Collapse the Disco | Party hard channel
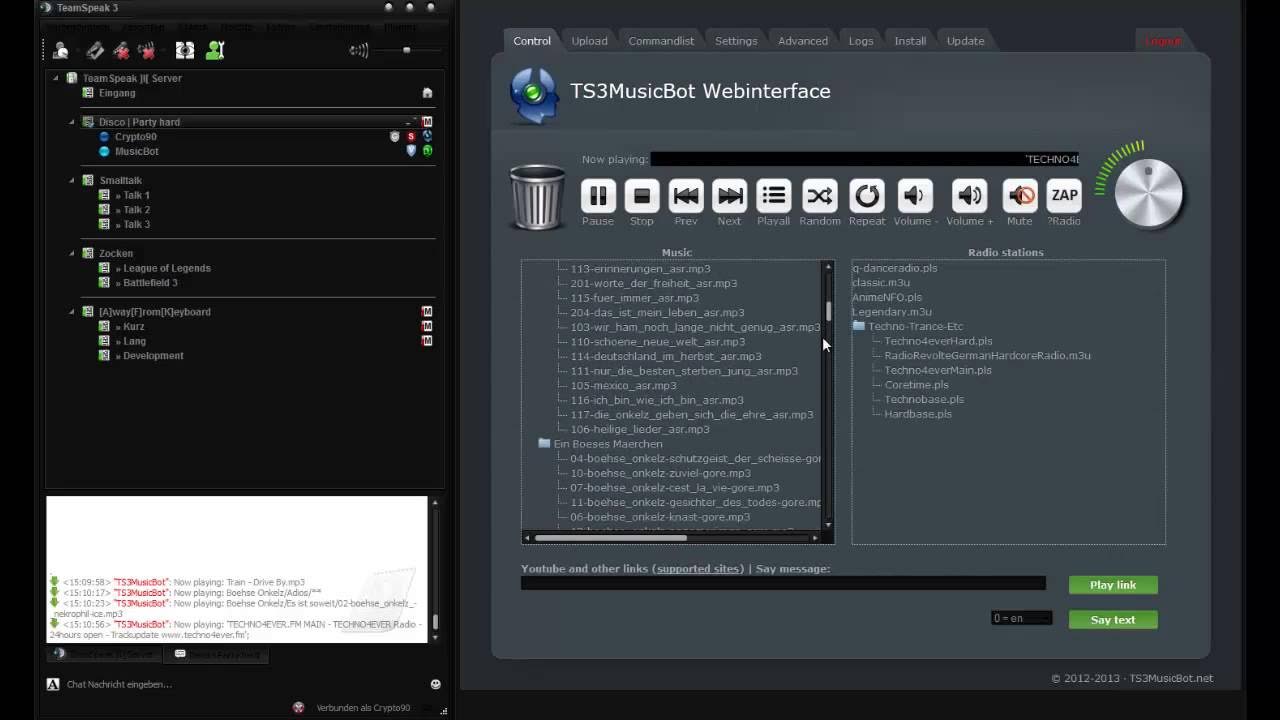Screen dimensions: 1280x720 [x=72, y=122]
